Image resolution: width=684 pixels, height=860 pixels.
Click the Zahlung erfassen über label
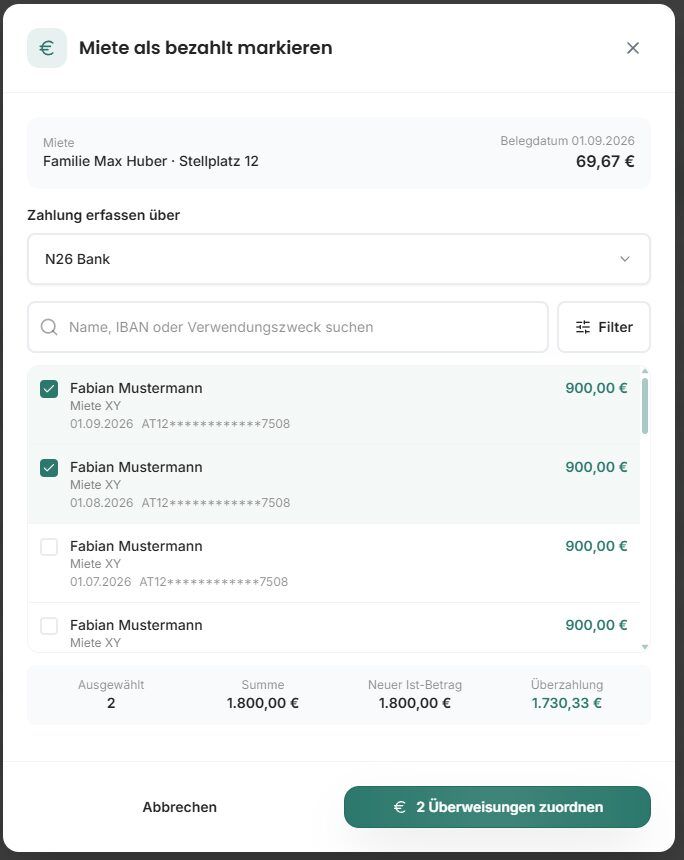point(104,215)
